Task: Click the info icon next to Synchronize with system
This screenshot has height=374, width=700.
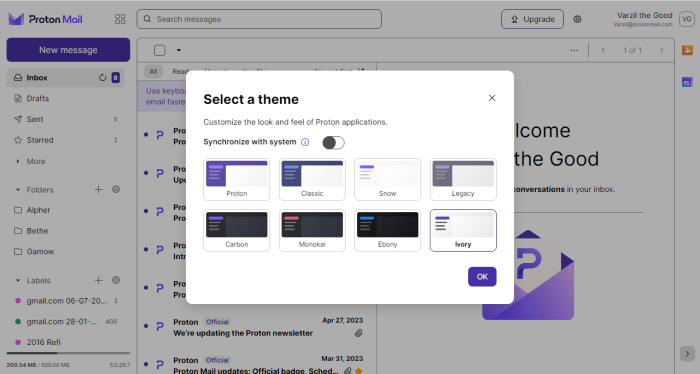Action: pos(305,142)
